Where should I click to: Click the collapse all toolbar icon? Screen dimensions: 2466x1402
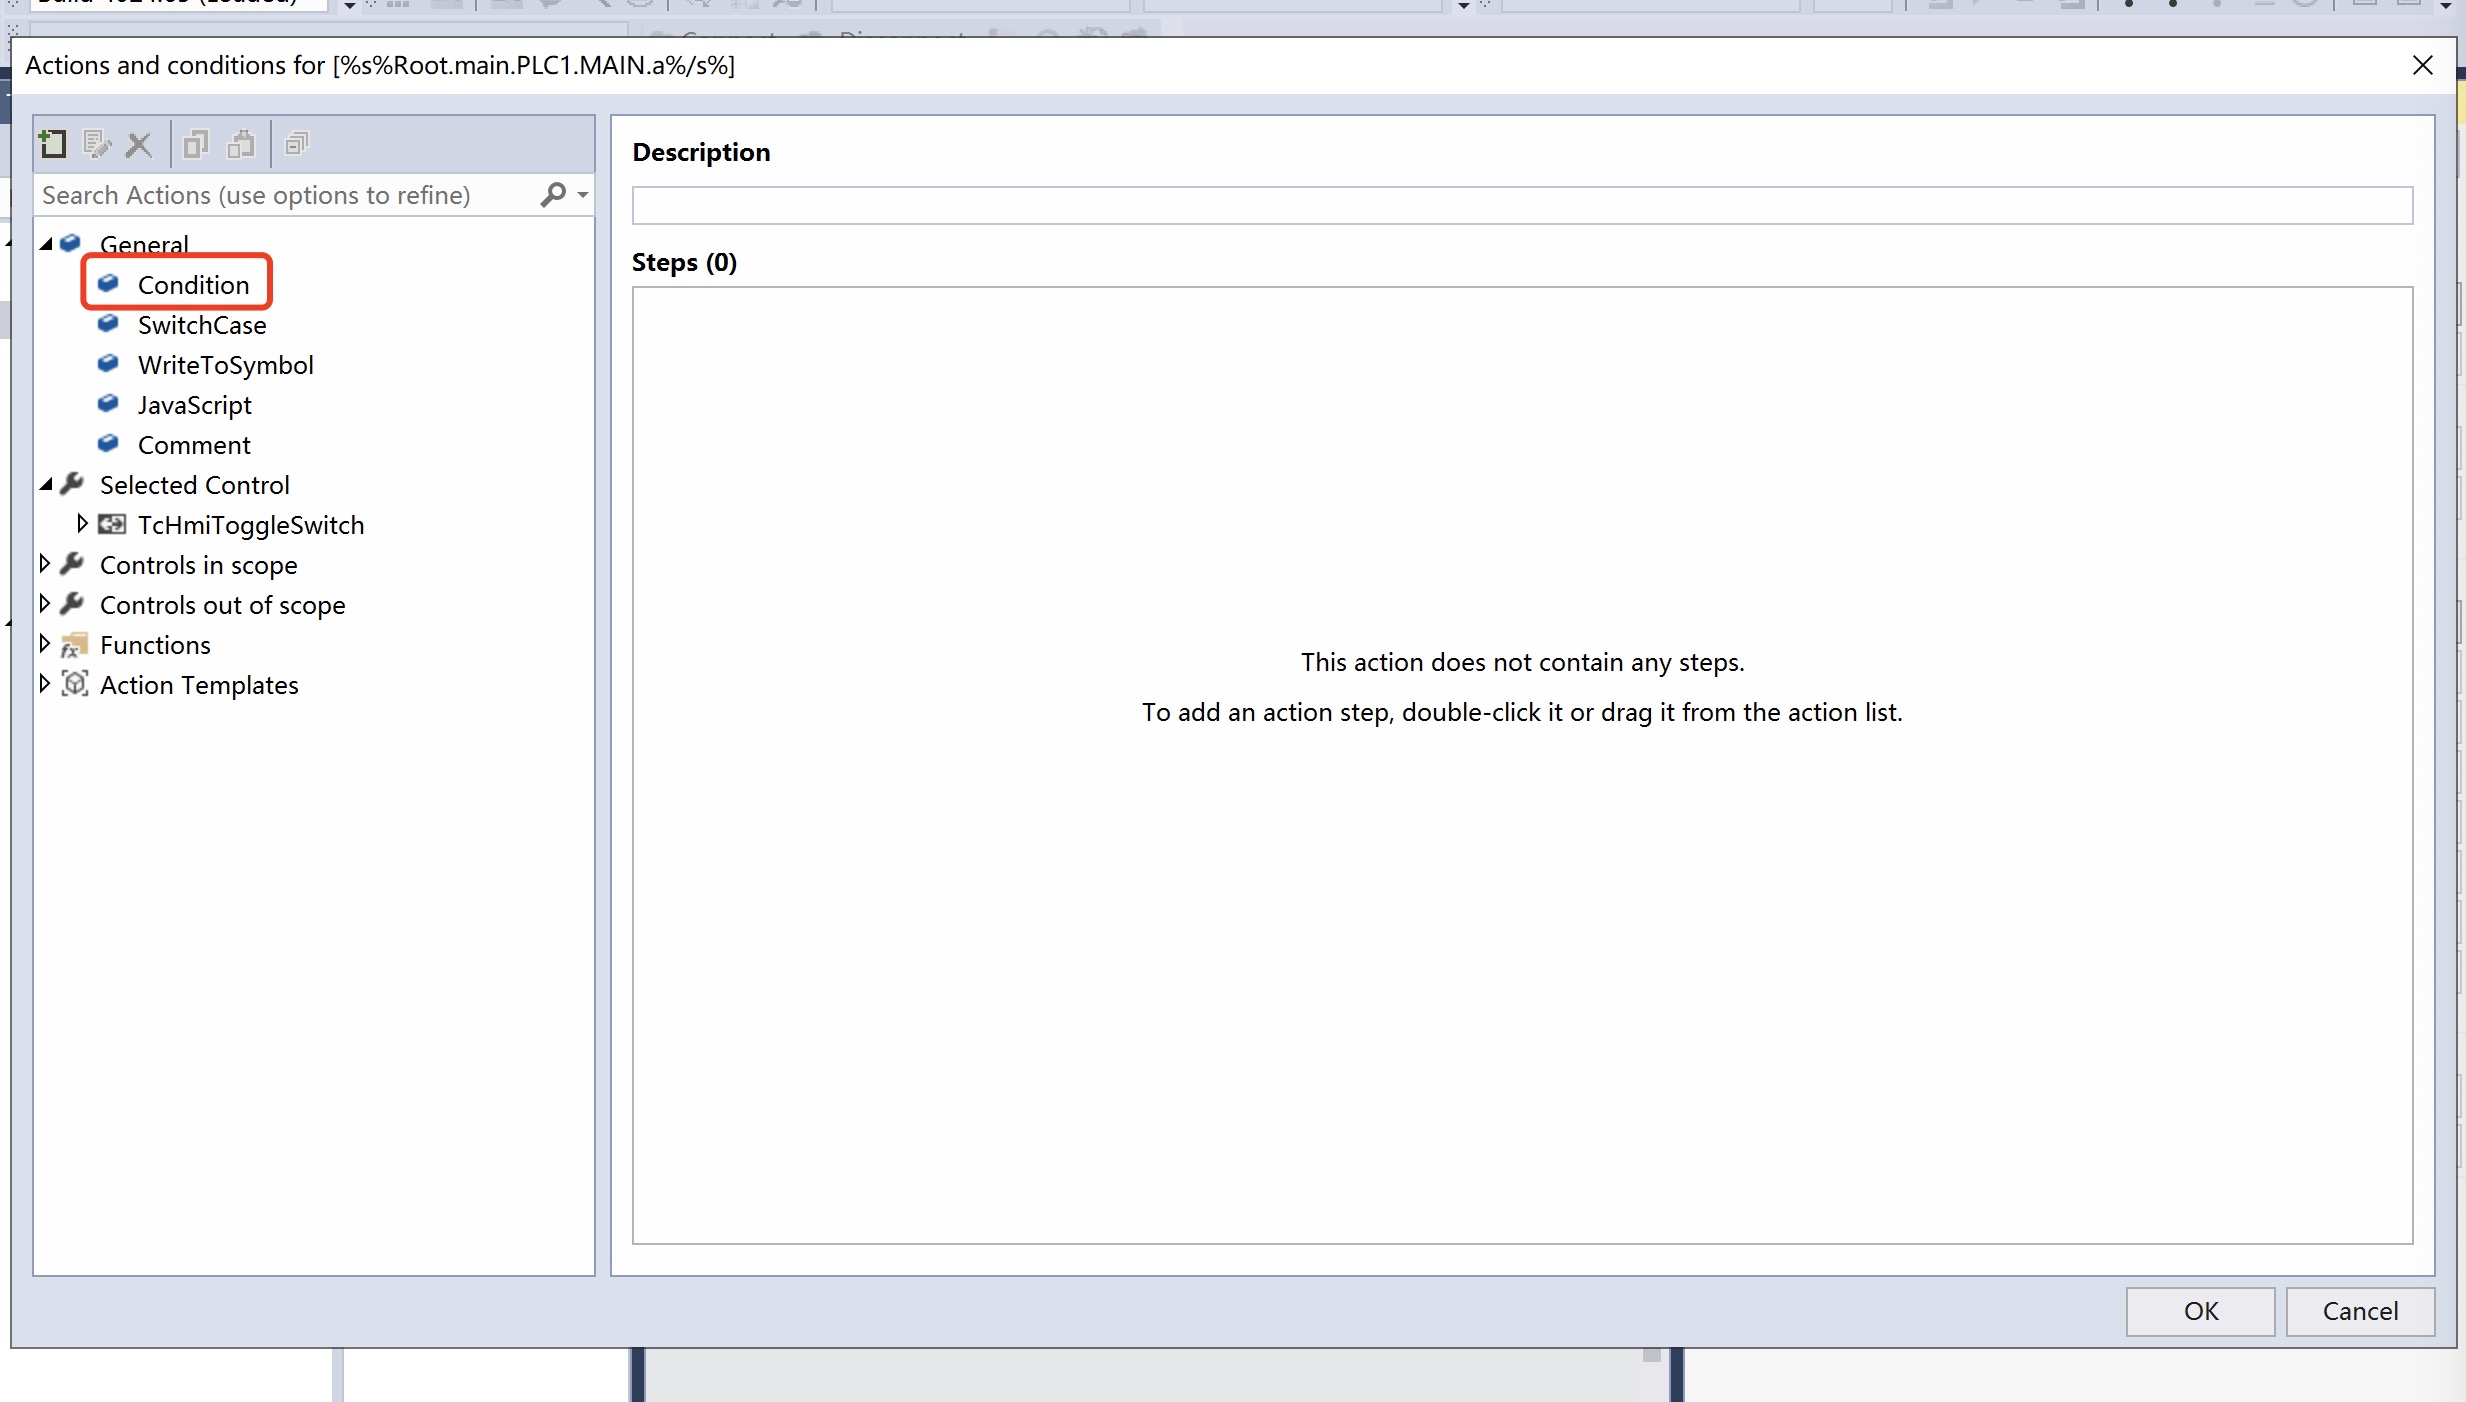(297, 145)
